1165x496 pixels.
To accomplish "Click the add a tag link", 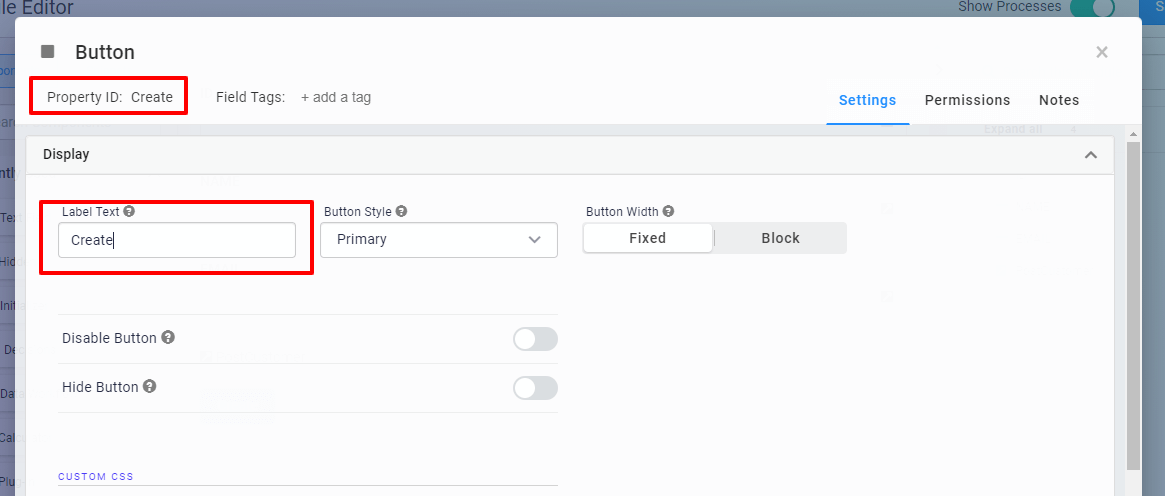I will [x=336, y=97].
